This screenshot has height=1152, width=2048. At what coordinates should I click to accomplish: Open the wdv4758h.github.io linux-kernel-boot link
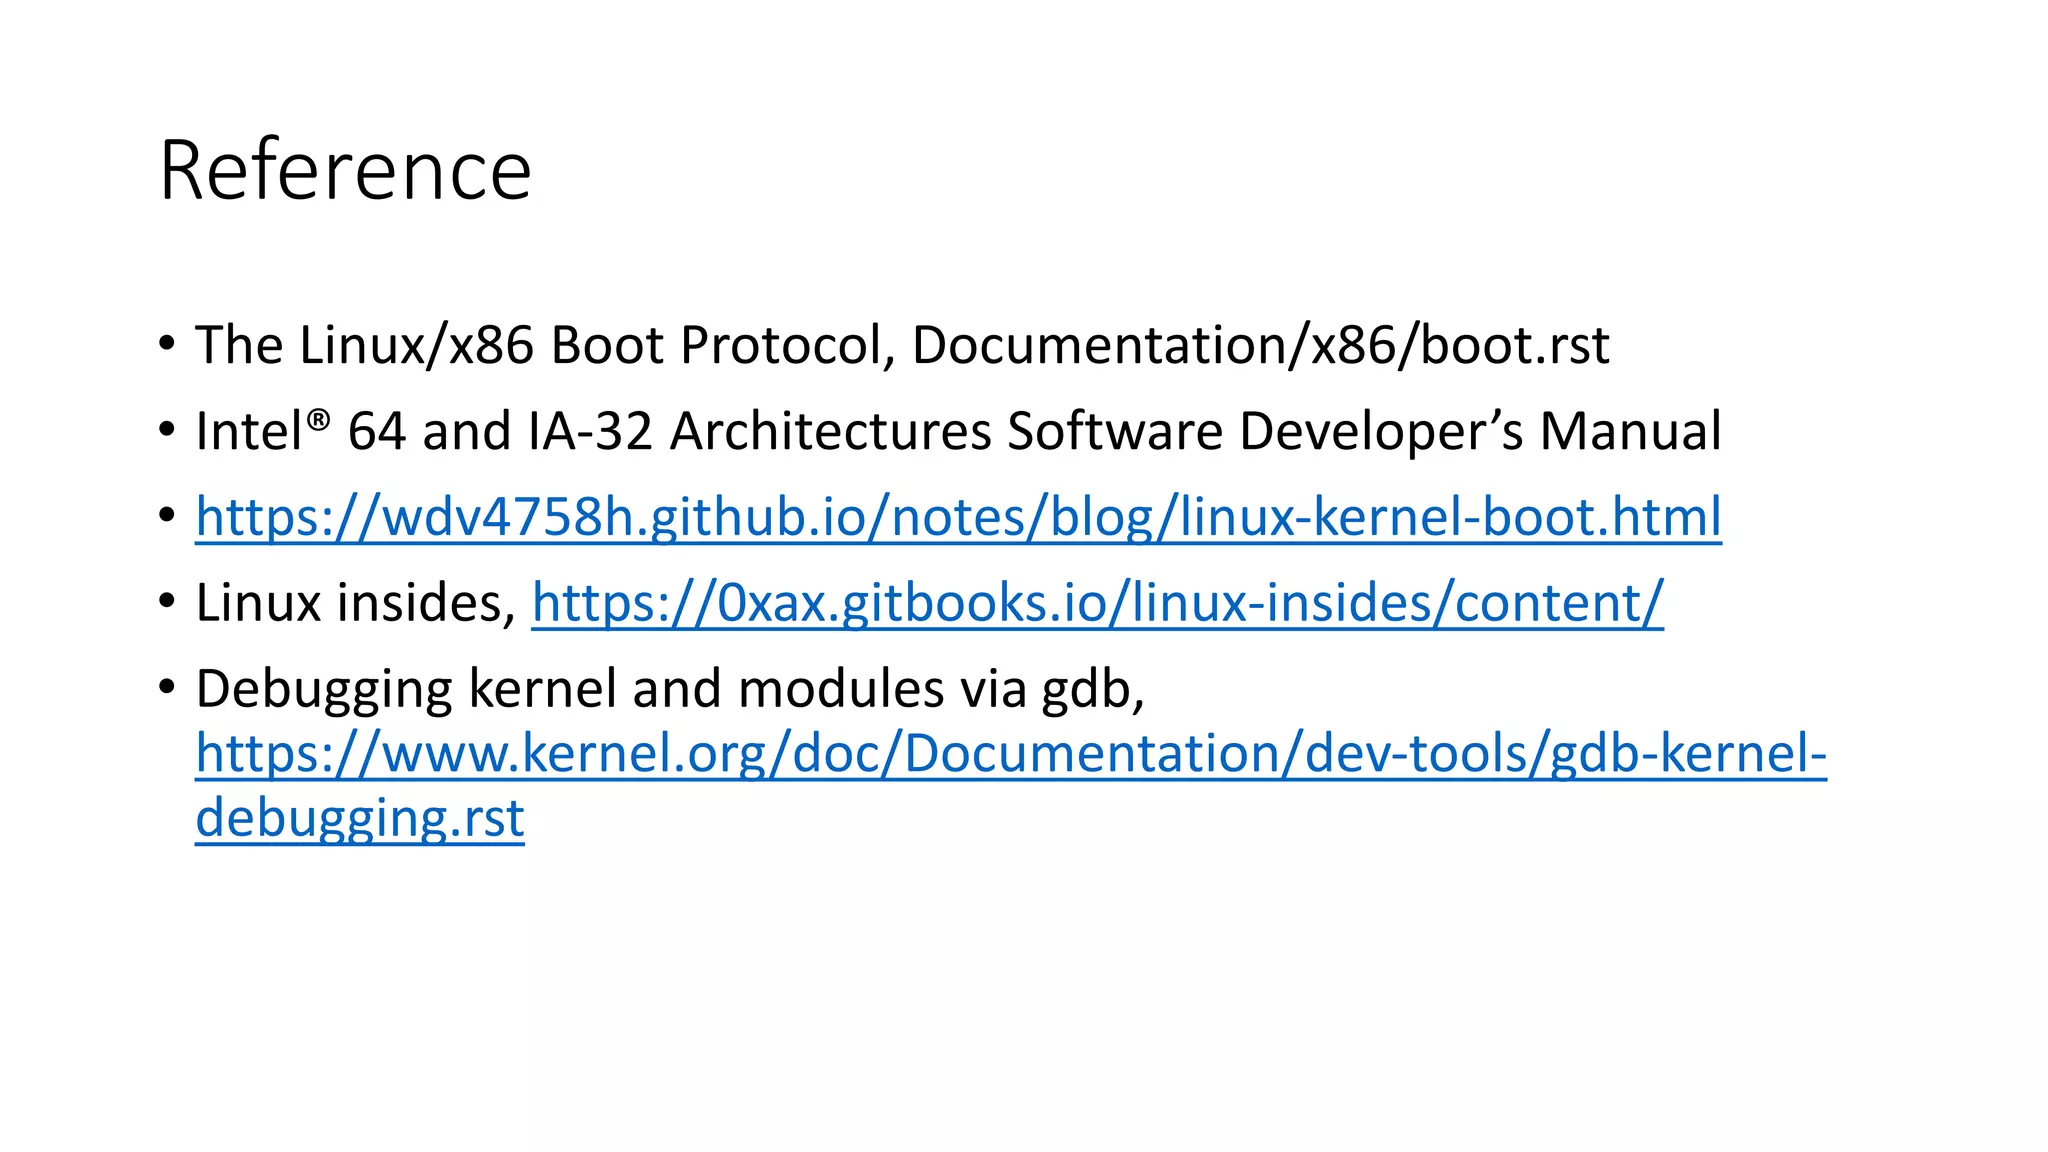(958, 517)
